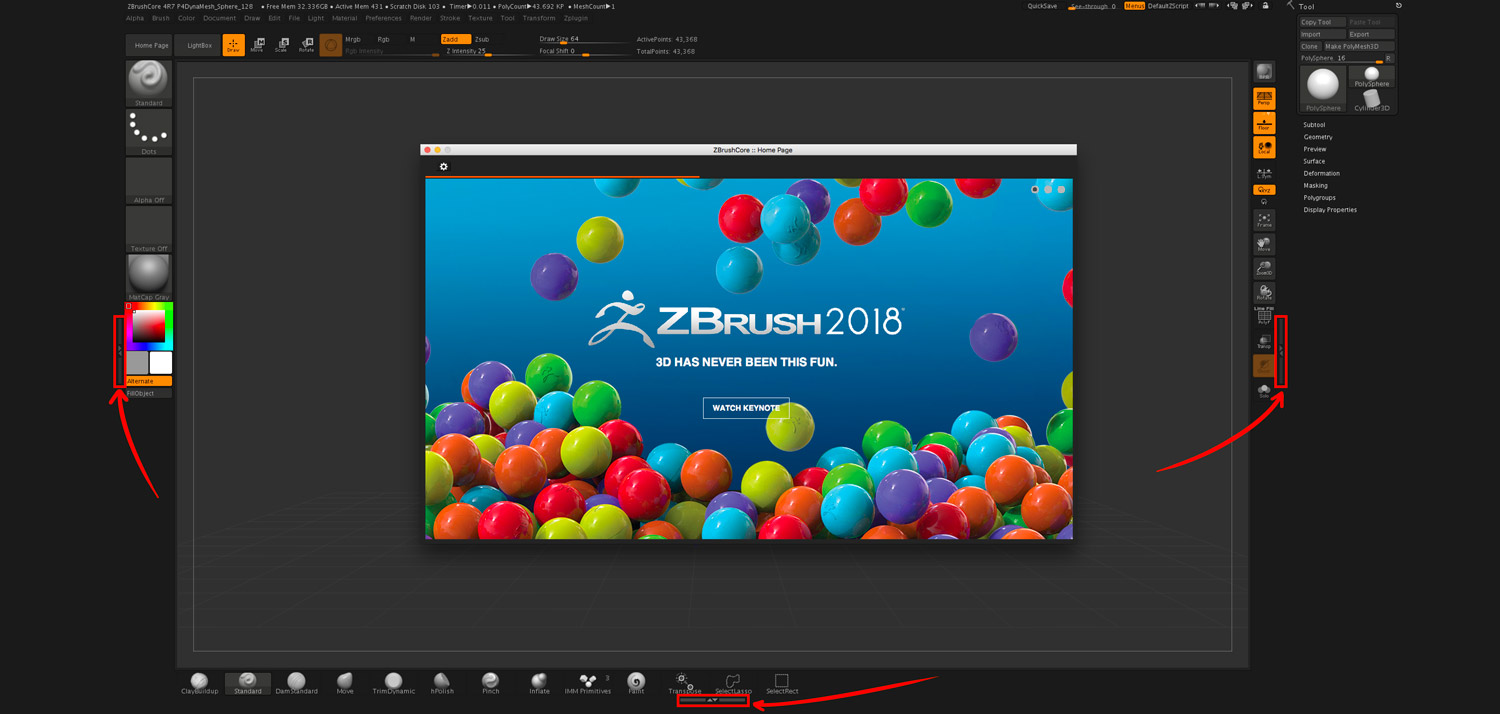Click WATCH KEYNOTE button
The height and width of the screenshot is (714, 1500).
coord(746,408)
